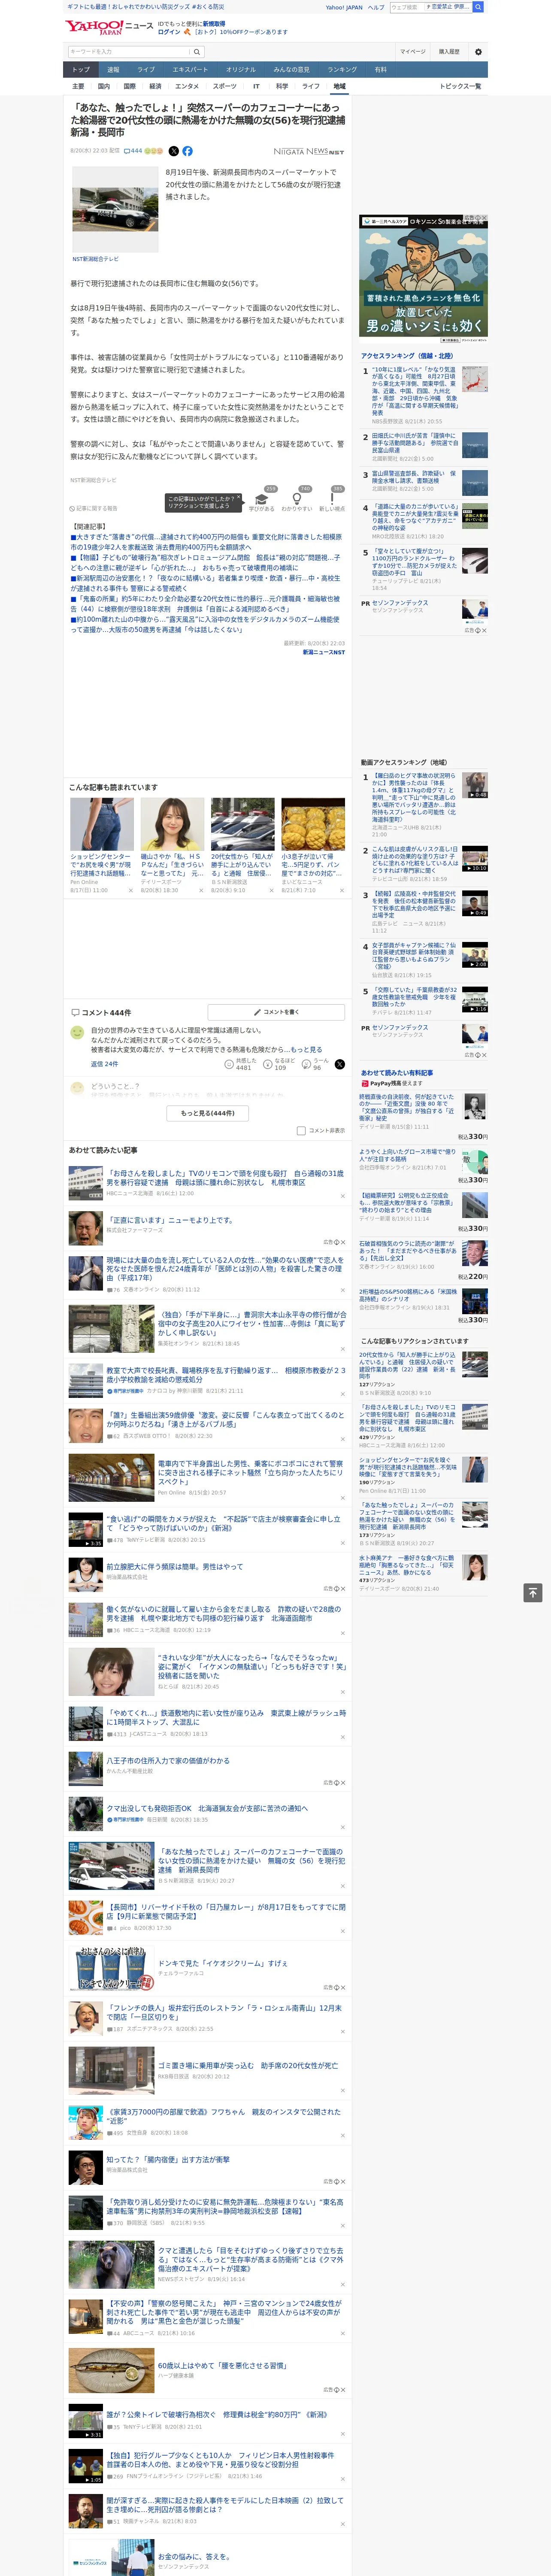Select the トップ tab in navigation
The width and height of the screenshot is (551, 2576).
(81, 70)
